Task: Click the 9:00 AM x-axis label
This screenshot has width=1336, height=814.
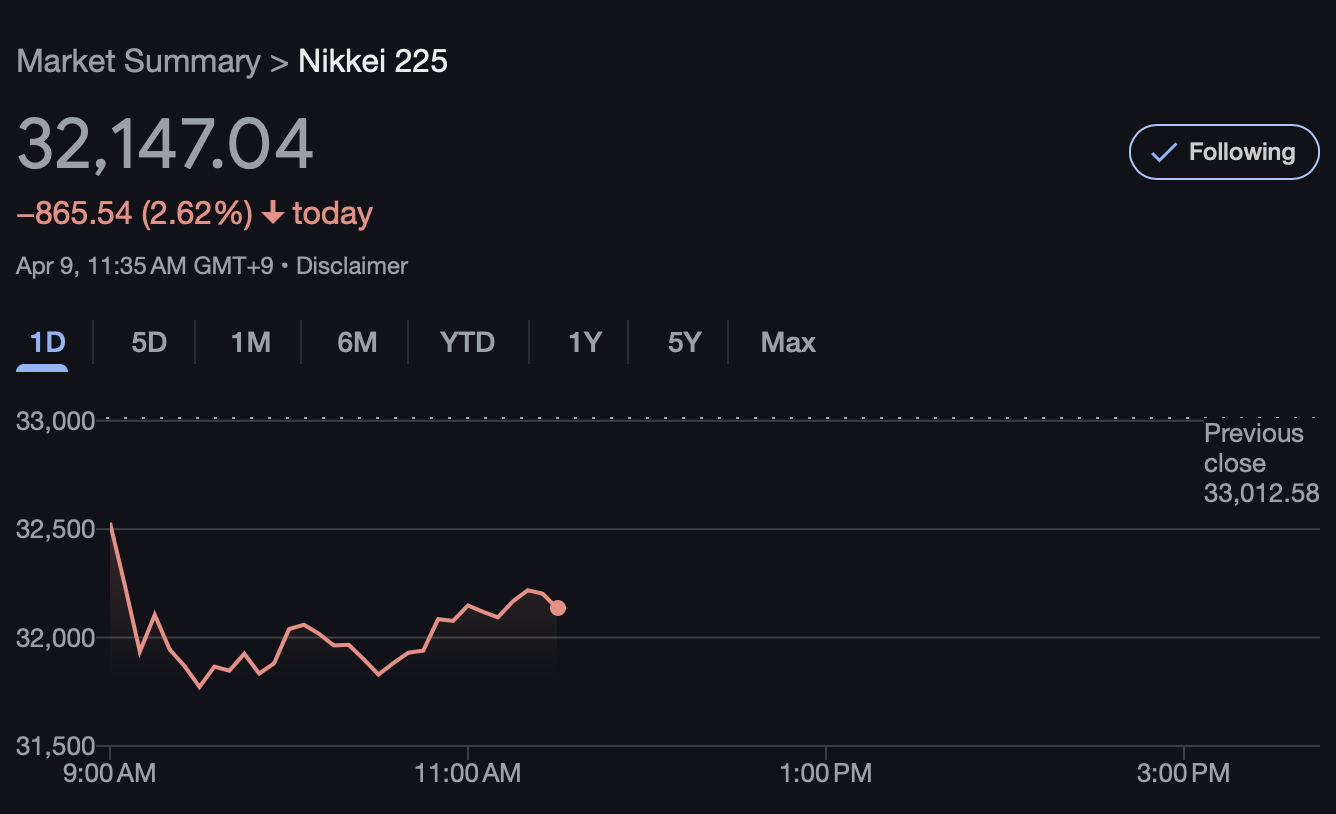Action: pyautogui.click(x=110, y=773)
